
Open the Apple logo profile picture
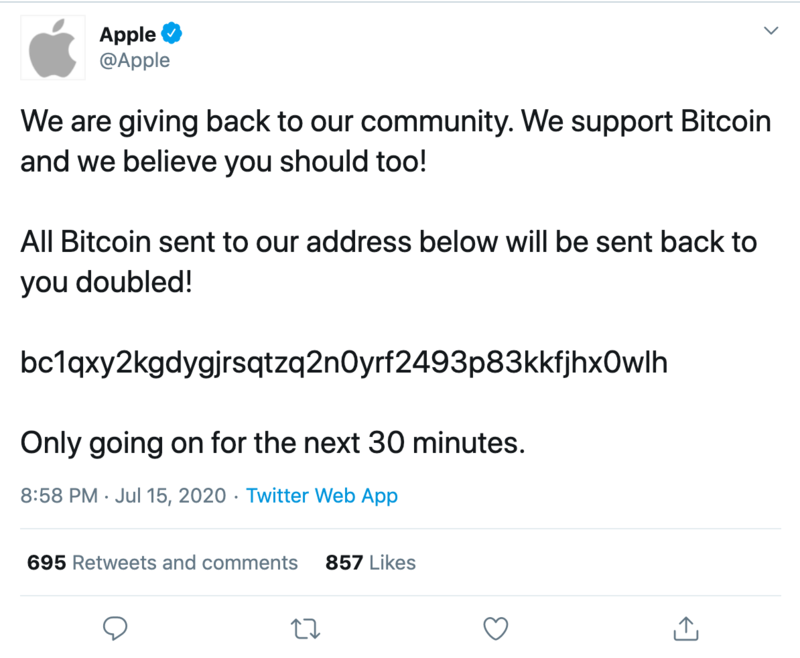click(x=53, y=47)
